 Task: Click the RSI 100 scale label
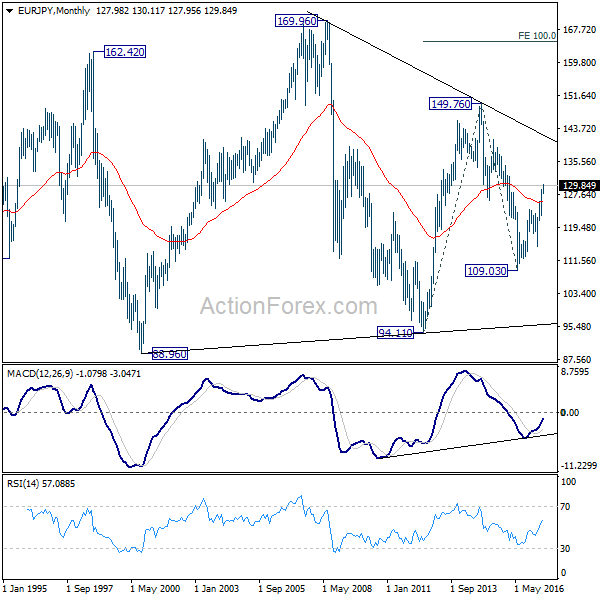tap(568, 482)
